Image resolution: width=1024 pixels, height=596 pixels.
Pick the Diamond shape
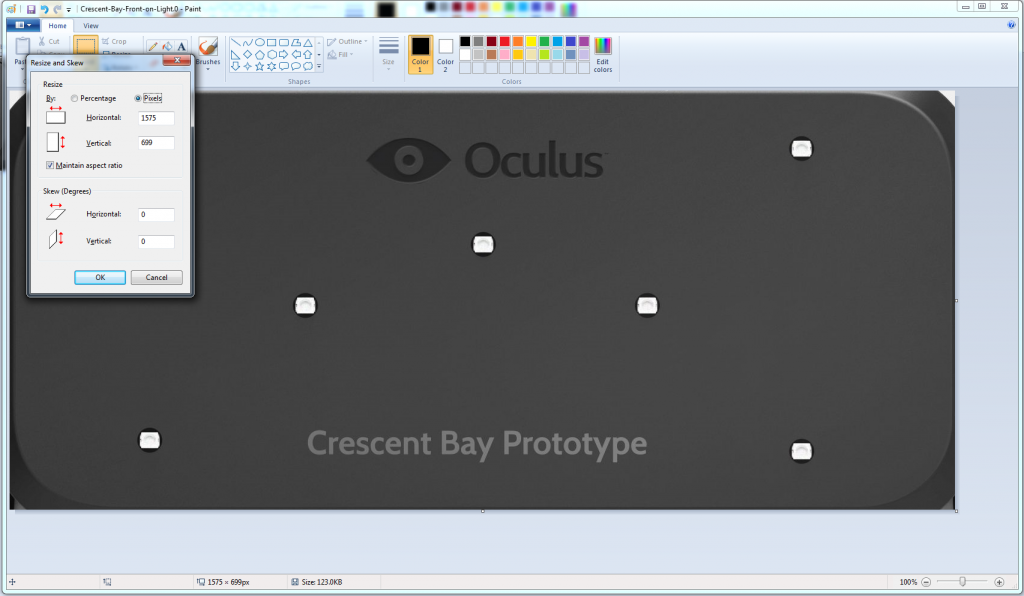coord(248,55)
